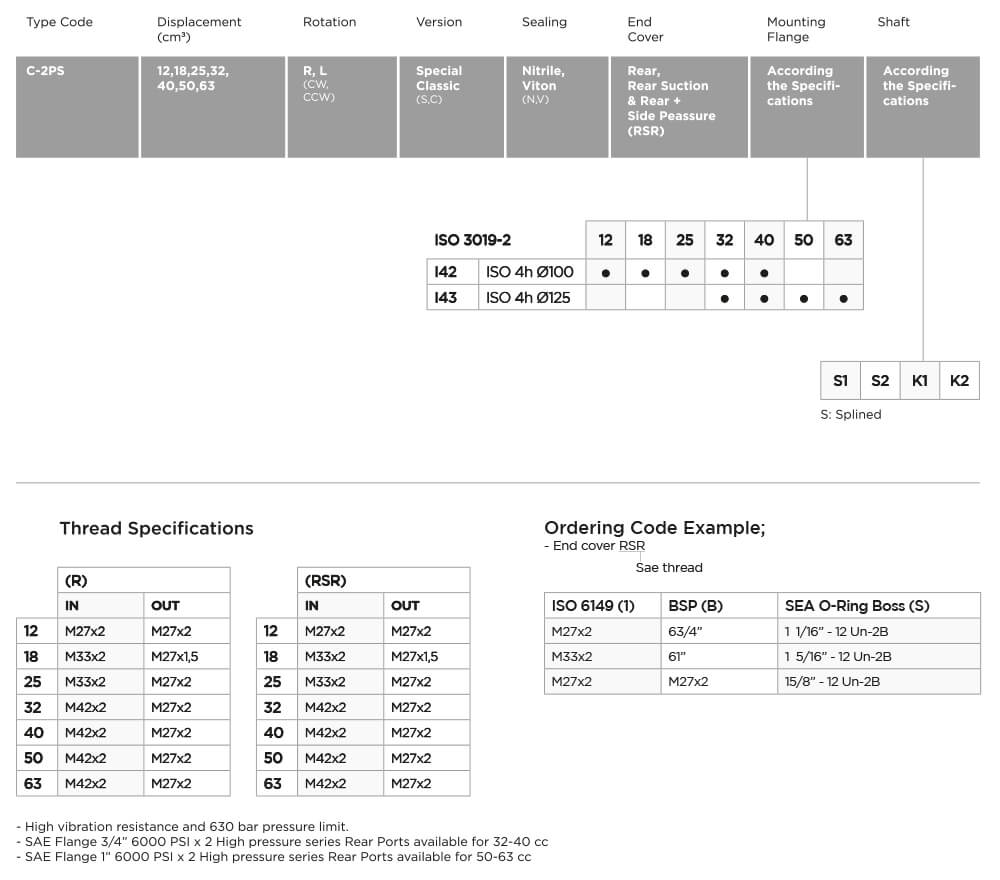Select the S1 shaft option
This screenshot has width=1000, height=880.
[x=841, y=381]
